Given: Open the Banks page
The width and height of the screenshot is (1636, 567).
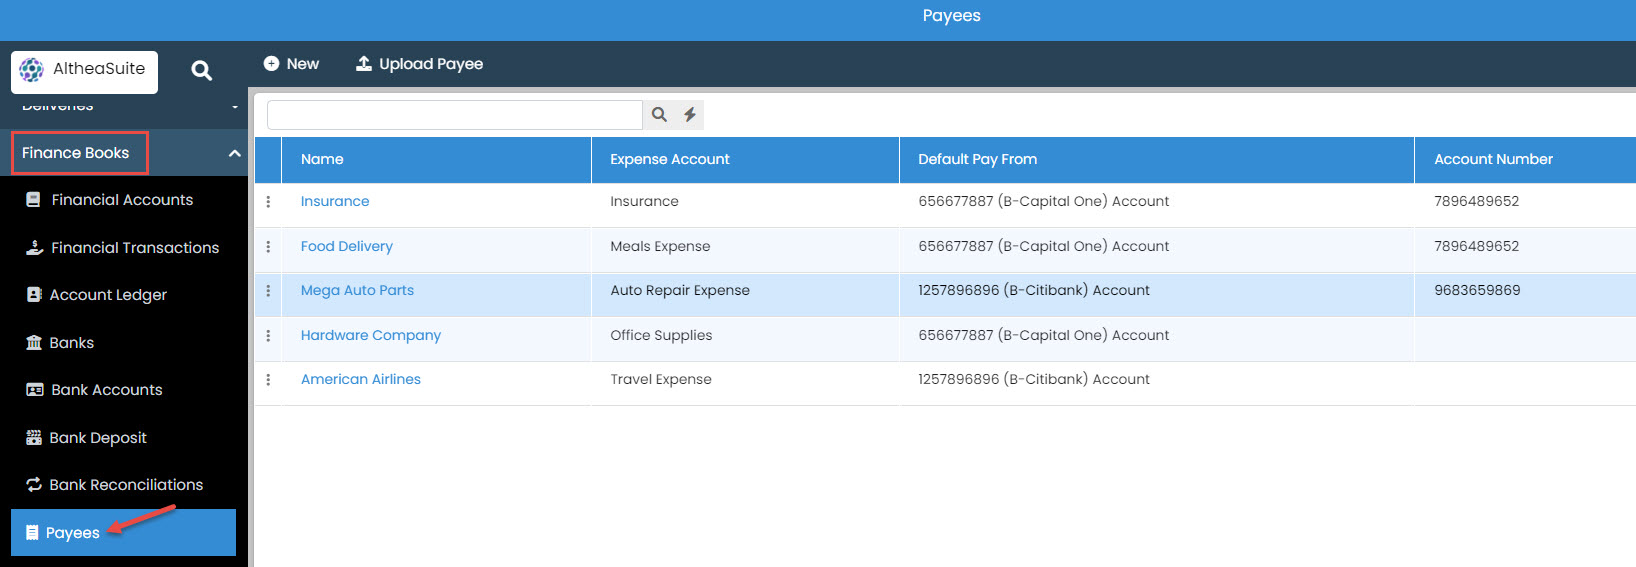Looking at the screenshot, I should [72, 343].
